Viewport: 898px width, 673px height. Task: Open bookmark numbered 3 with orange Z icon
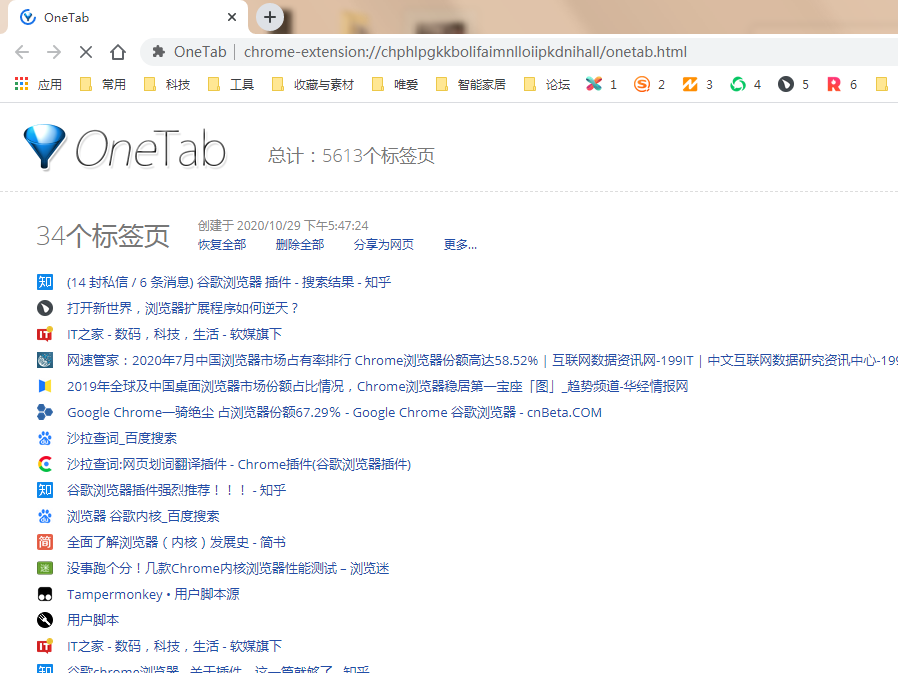pyautogui.click(x=698, y=85)
